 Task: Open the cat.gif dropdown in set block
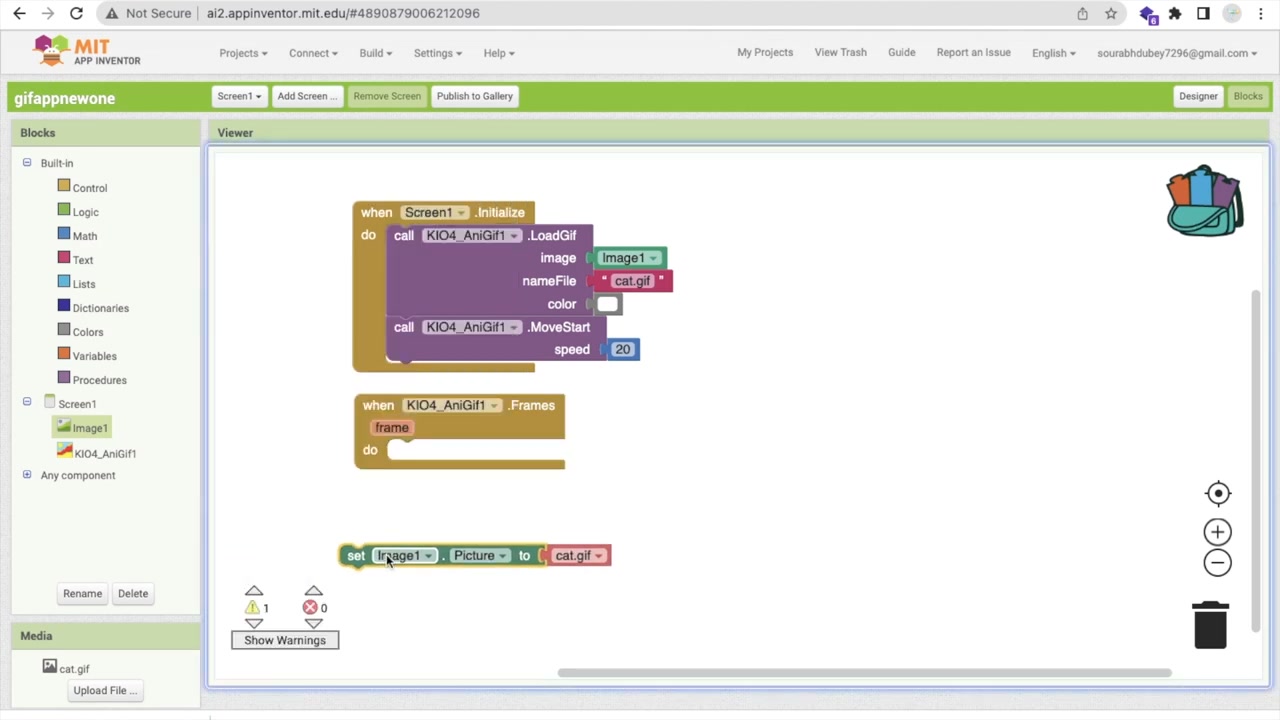point(579,556)
